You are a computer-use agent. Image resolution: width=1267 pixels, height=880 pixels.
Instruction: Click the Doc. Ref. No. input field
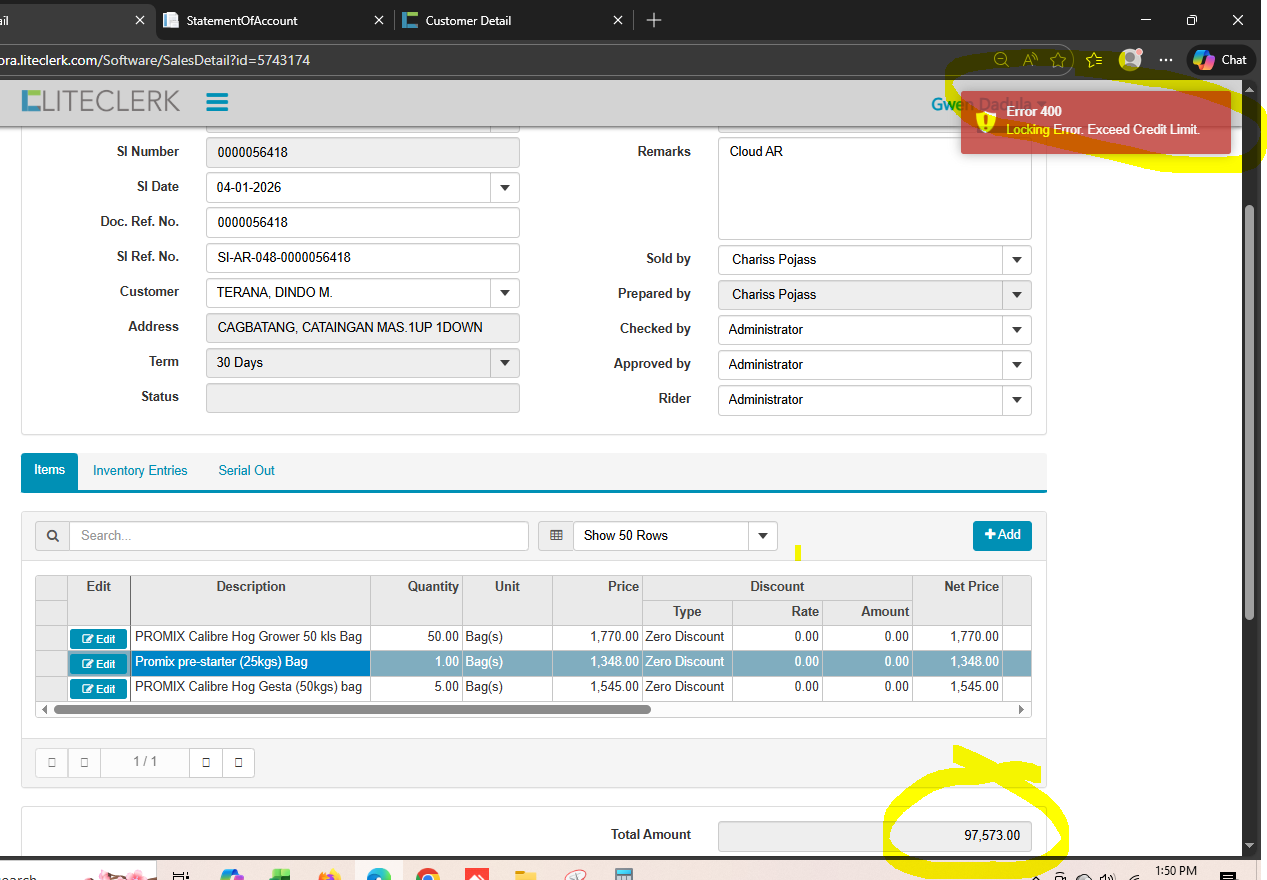pos(362,222)
